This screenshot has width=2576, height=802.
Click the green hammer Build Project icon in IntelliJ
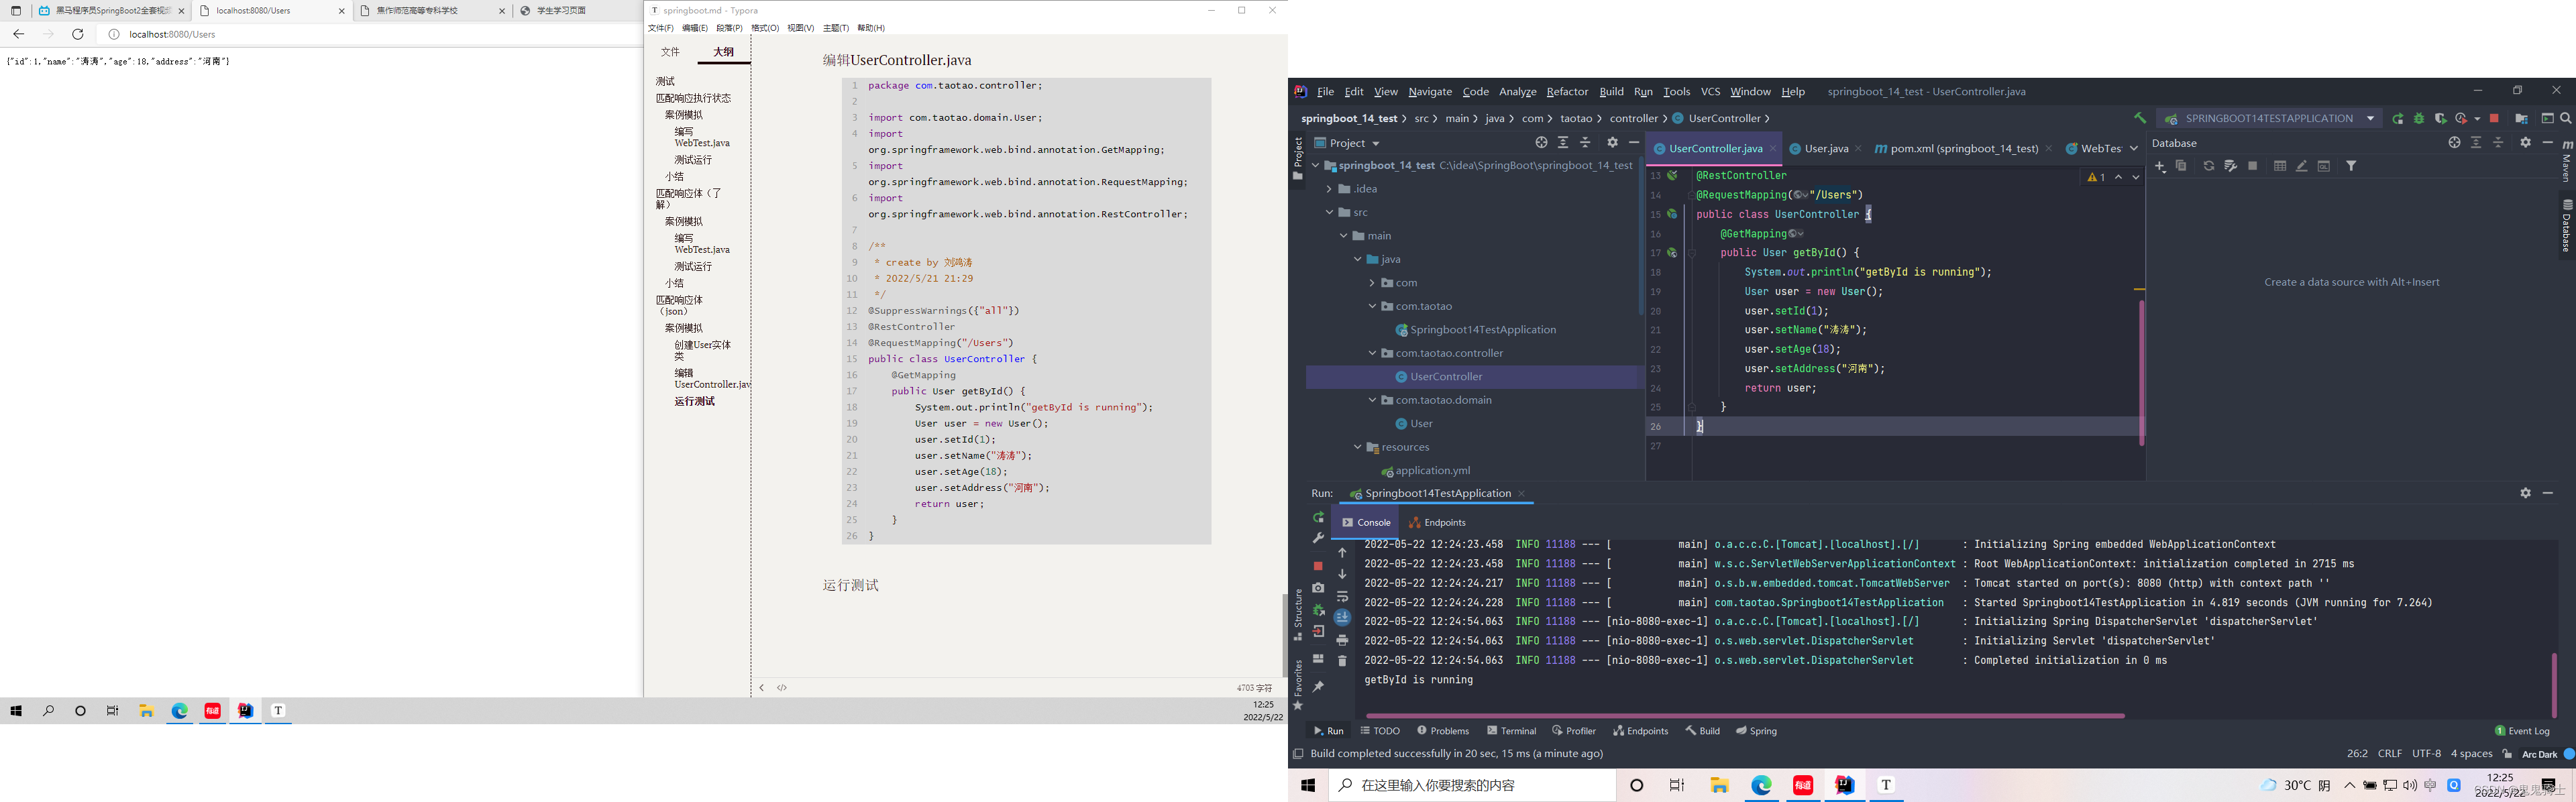click(2140, 118)
